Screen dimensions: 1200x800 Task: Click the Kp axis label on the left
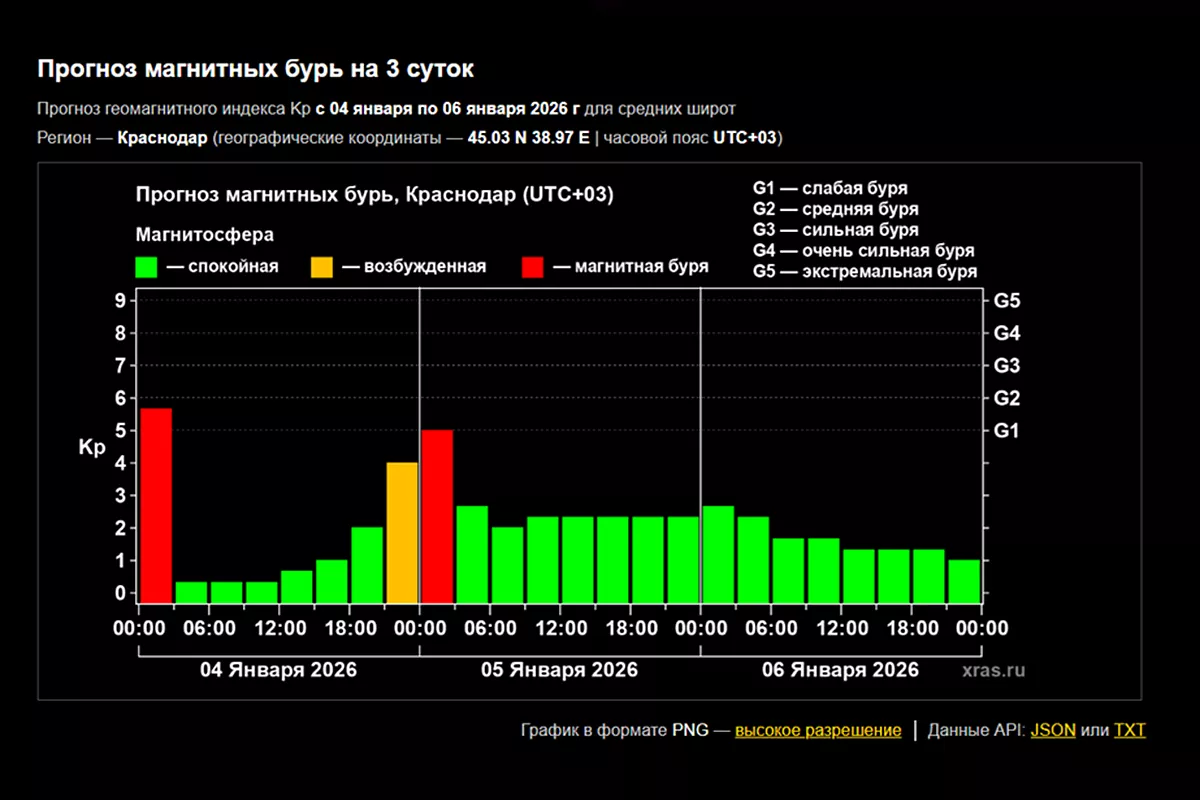91,449
